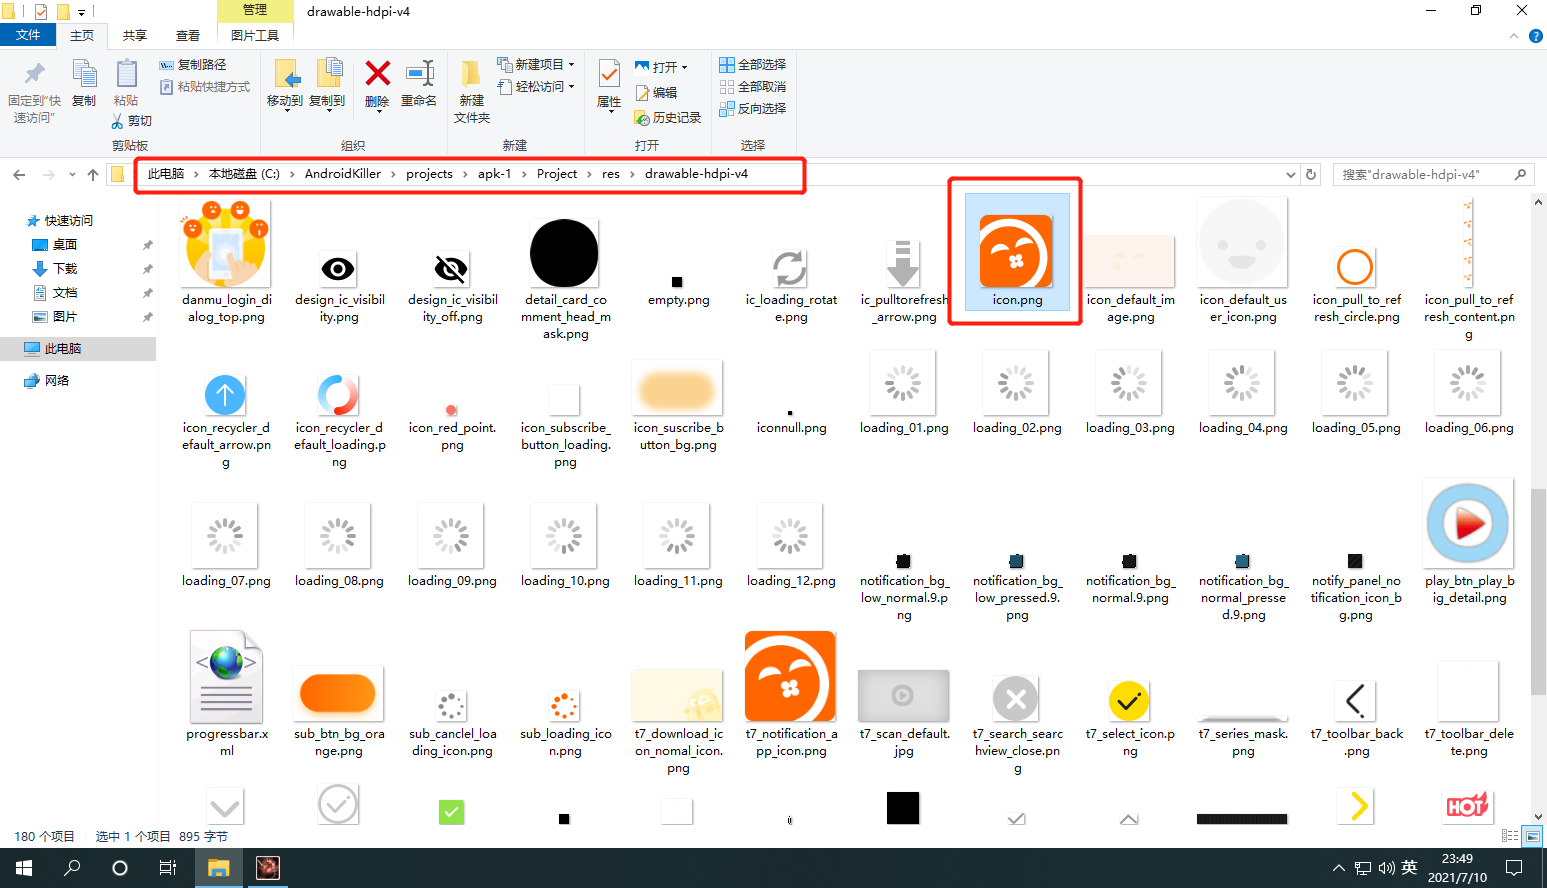Expand the Open (打开) dropdown arrow

click(684, 67)
